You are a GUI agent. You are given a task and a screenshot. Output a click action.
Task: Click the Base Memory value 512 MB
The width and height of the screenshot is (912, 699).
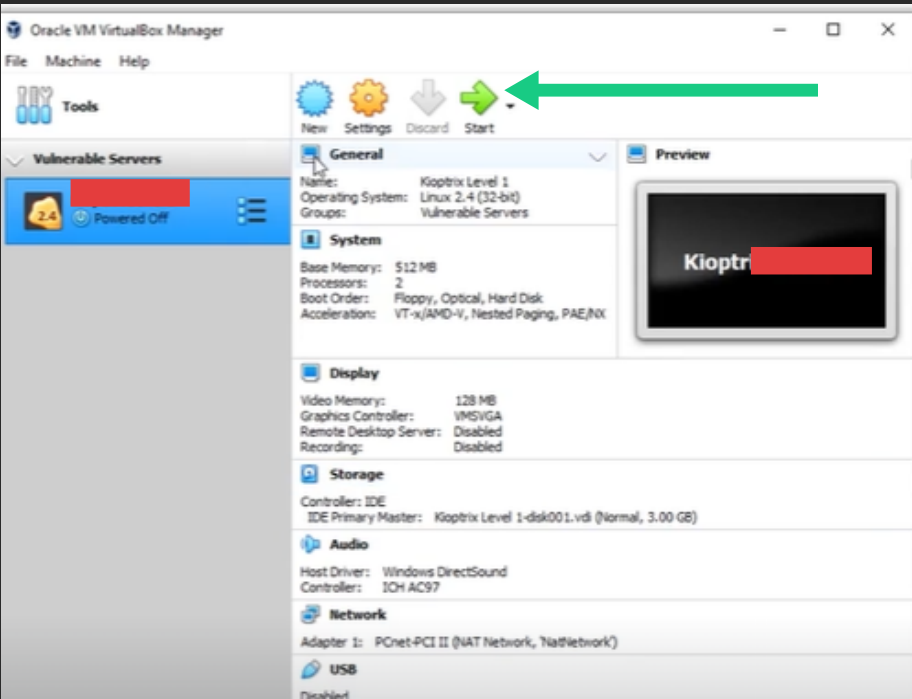pyautogui.click(x=415, y=268)
